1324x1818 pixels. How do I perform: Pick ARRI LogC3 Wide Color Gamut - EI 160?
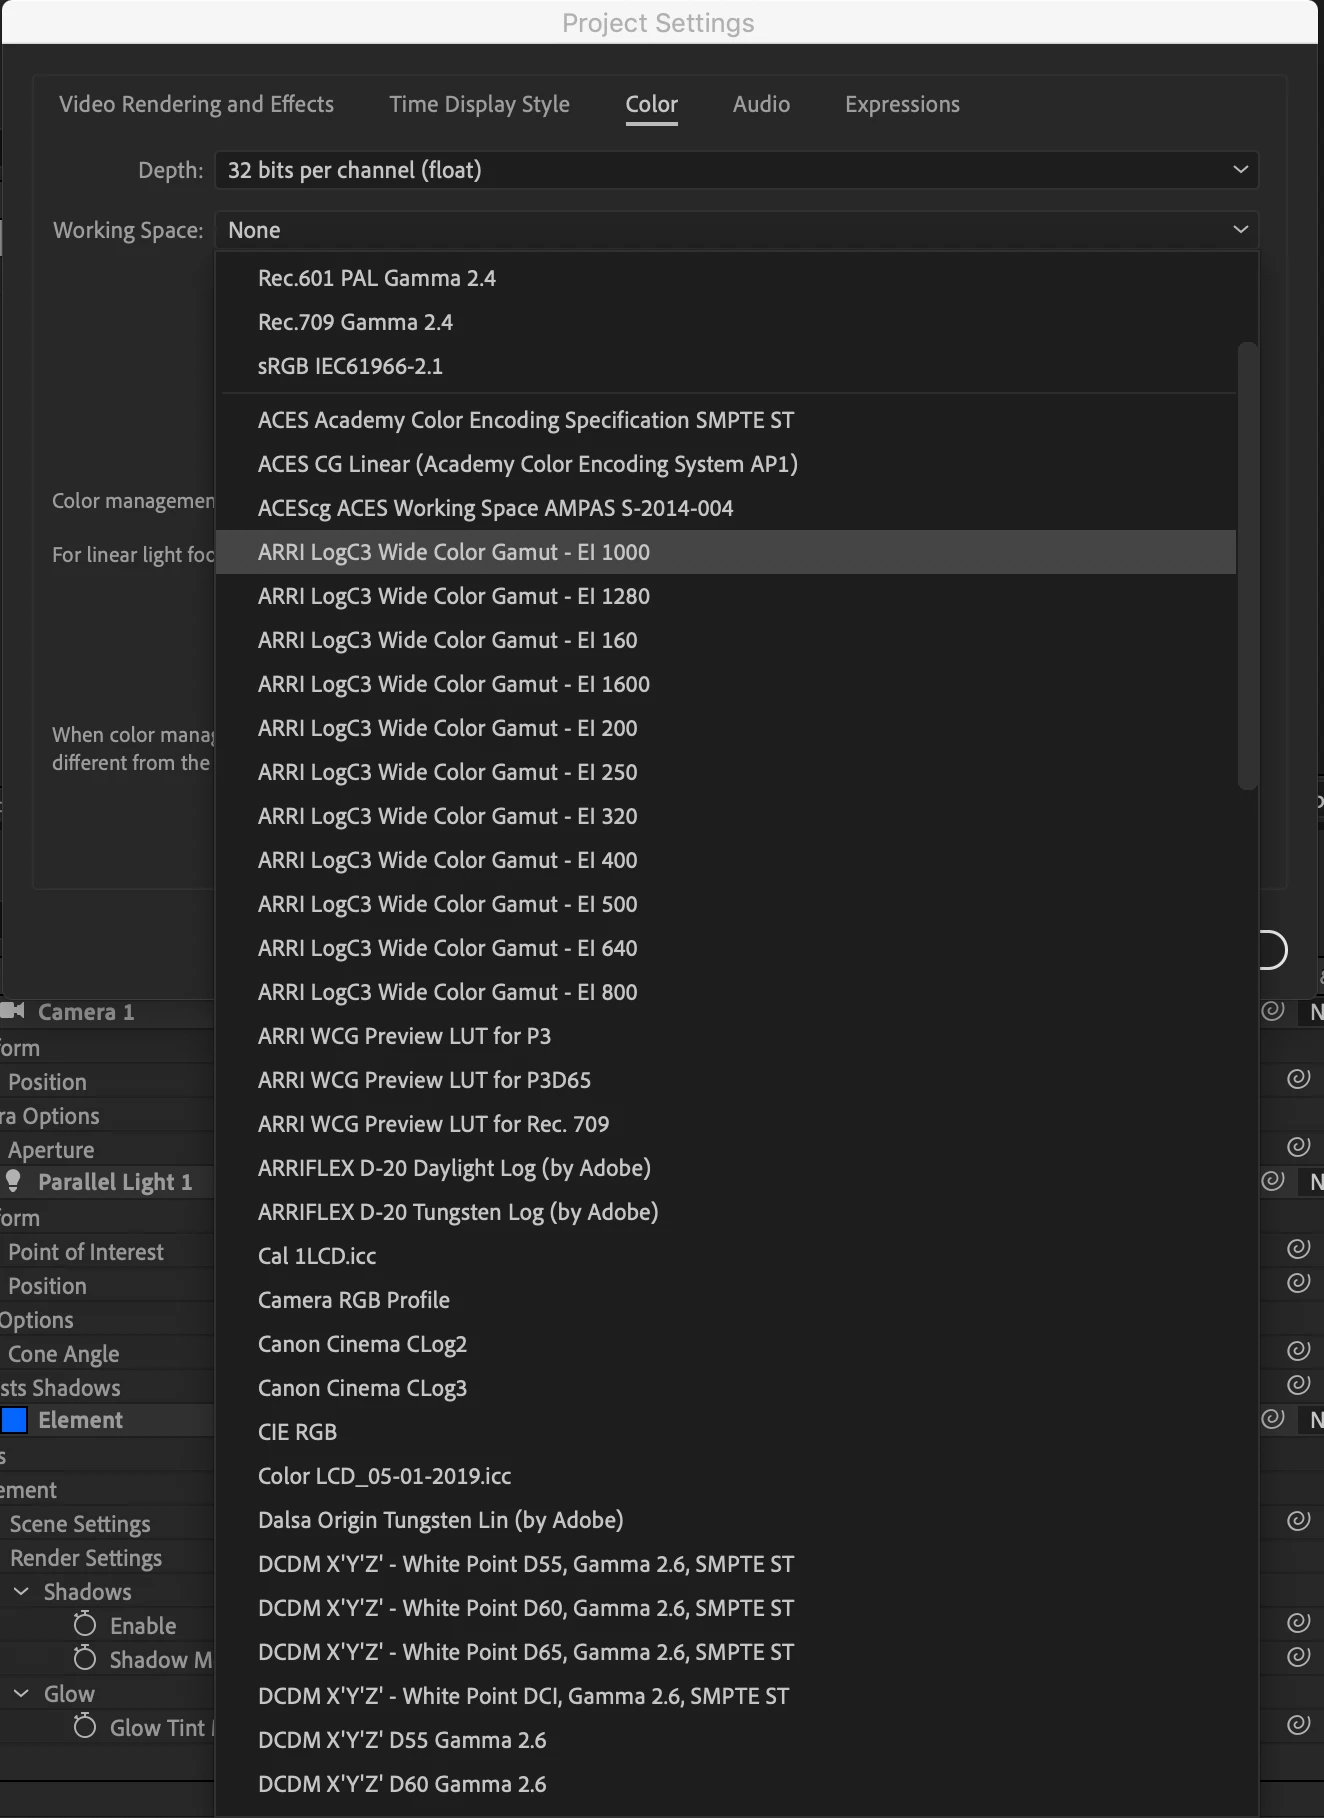(x=726, y=640)
